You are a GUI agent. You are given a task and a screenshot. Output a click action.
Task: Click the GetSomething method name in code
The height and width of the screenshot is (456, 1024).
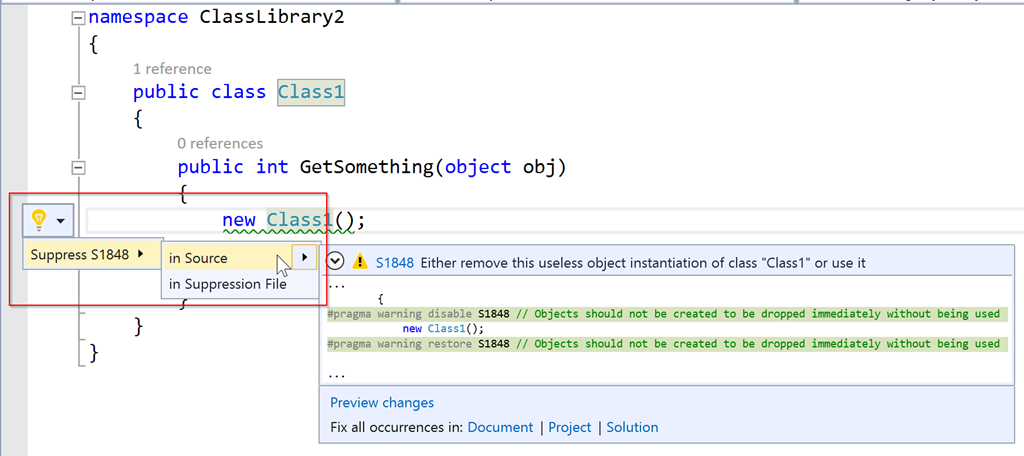[x=367, y=167]
